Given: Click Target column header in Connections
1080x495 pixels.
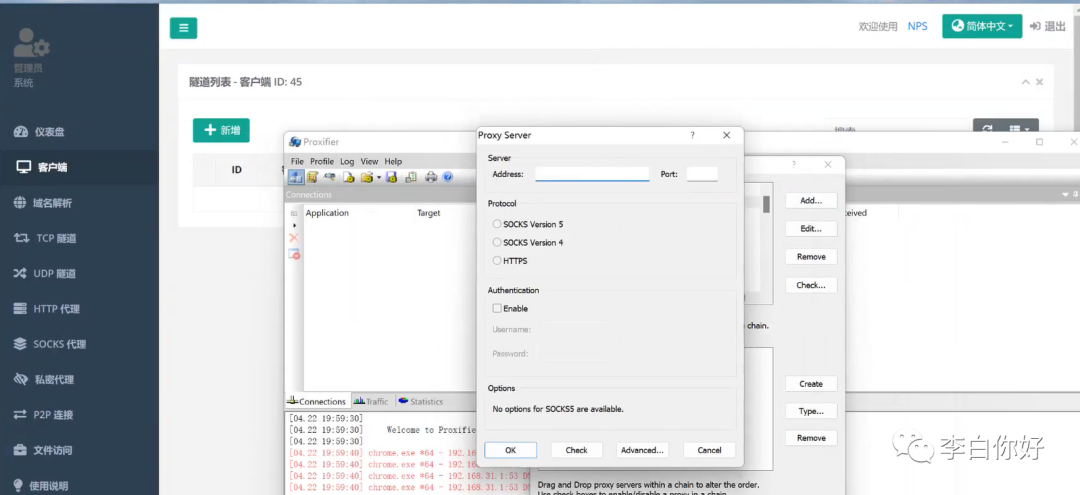Looking at the screenshot, I should [428, 213].
